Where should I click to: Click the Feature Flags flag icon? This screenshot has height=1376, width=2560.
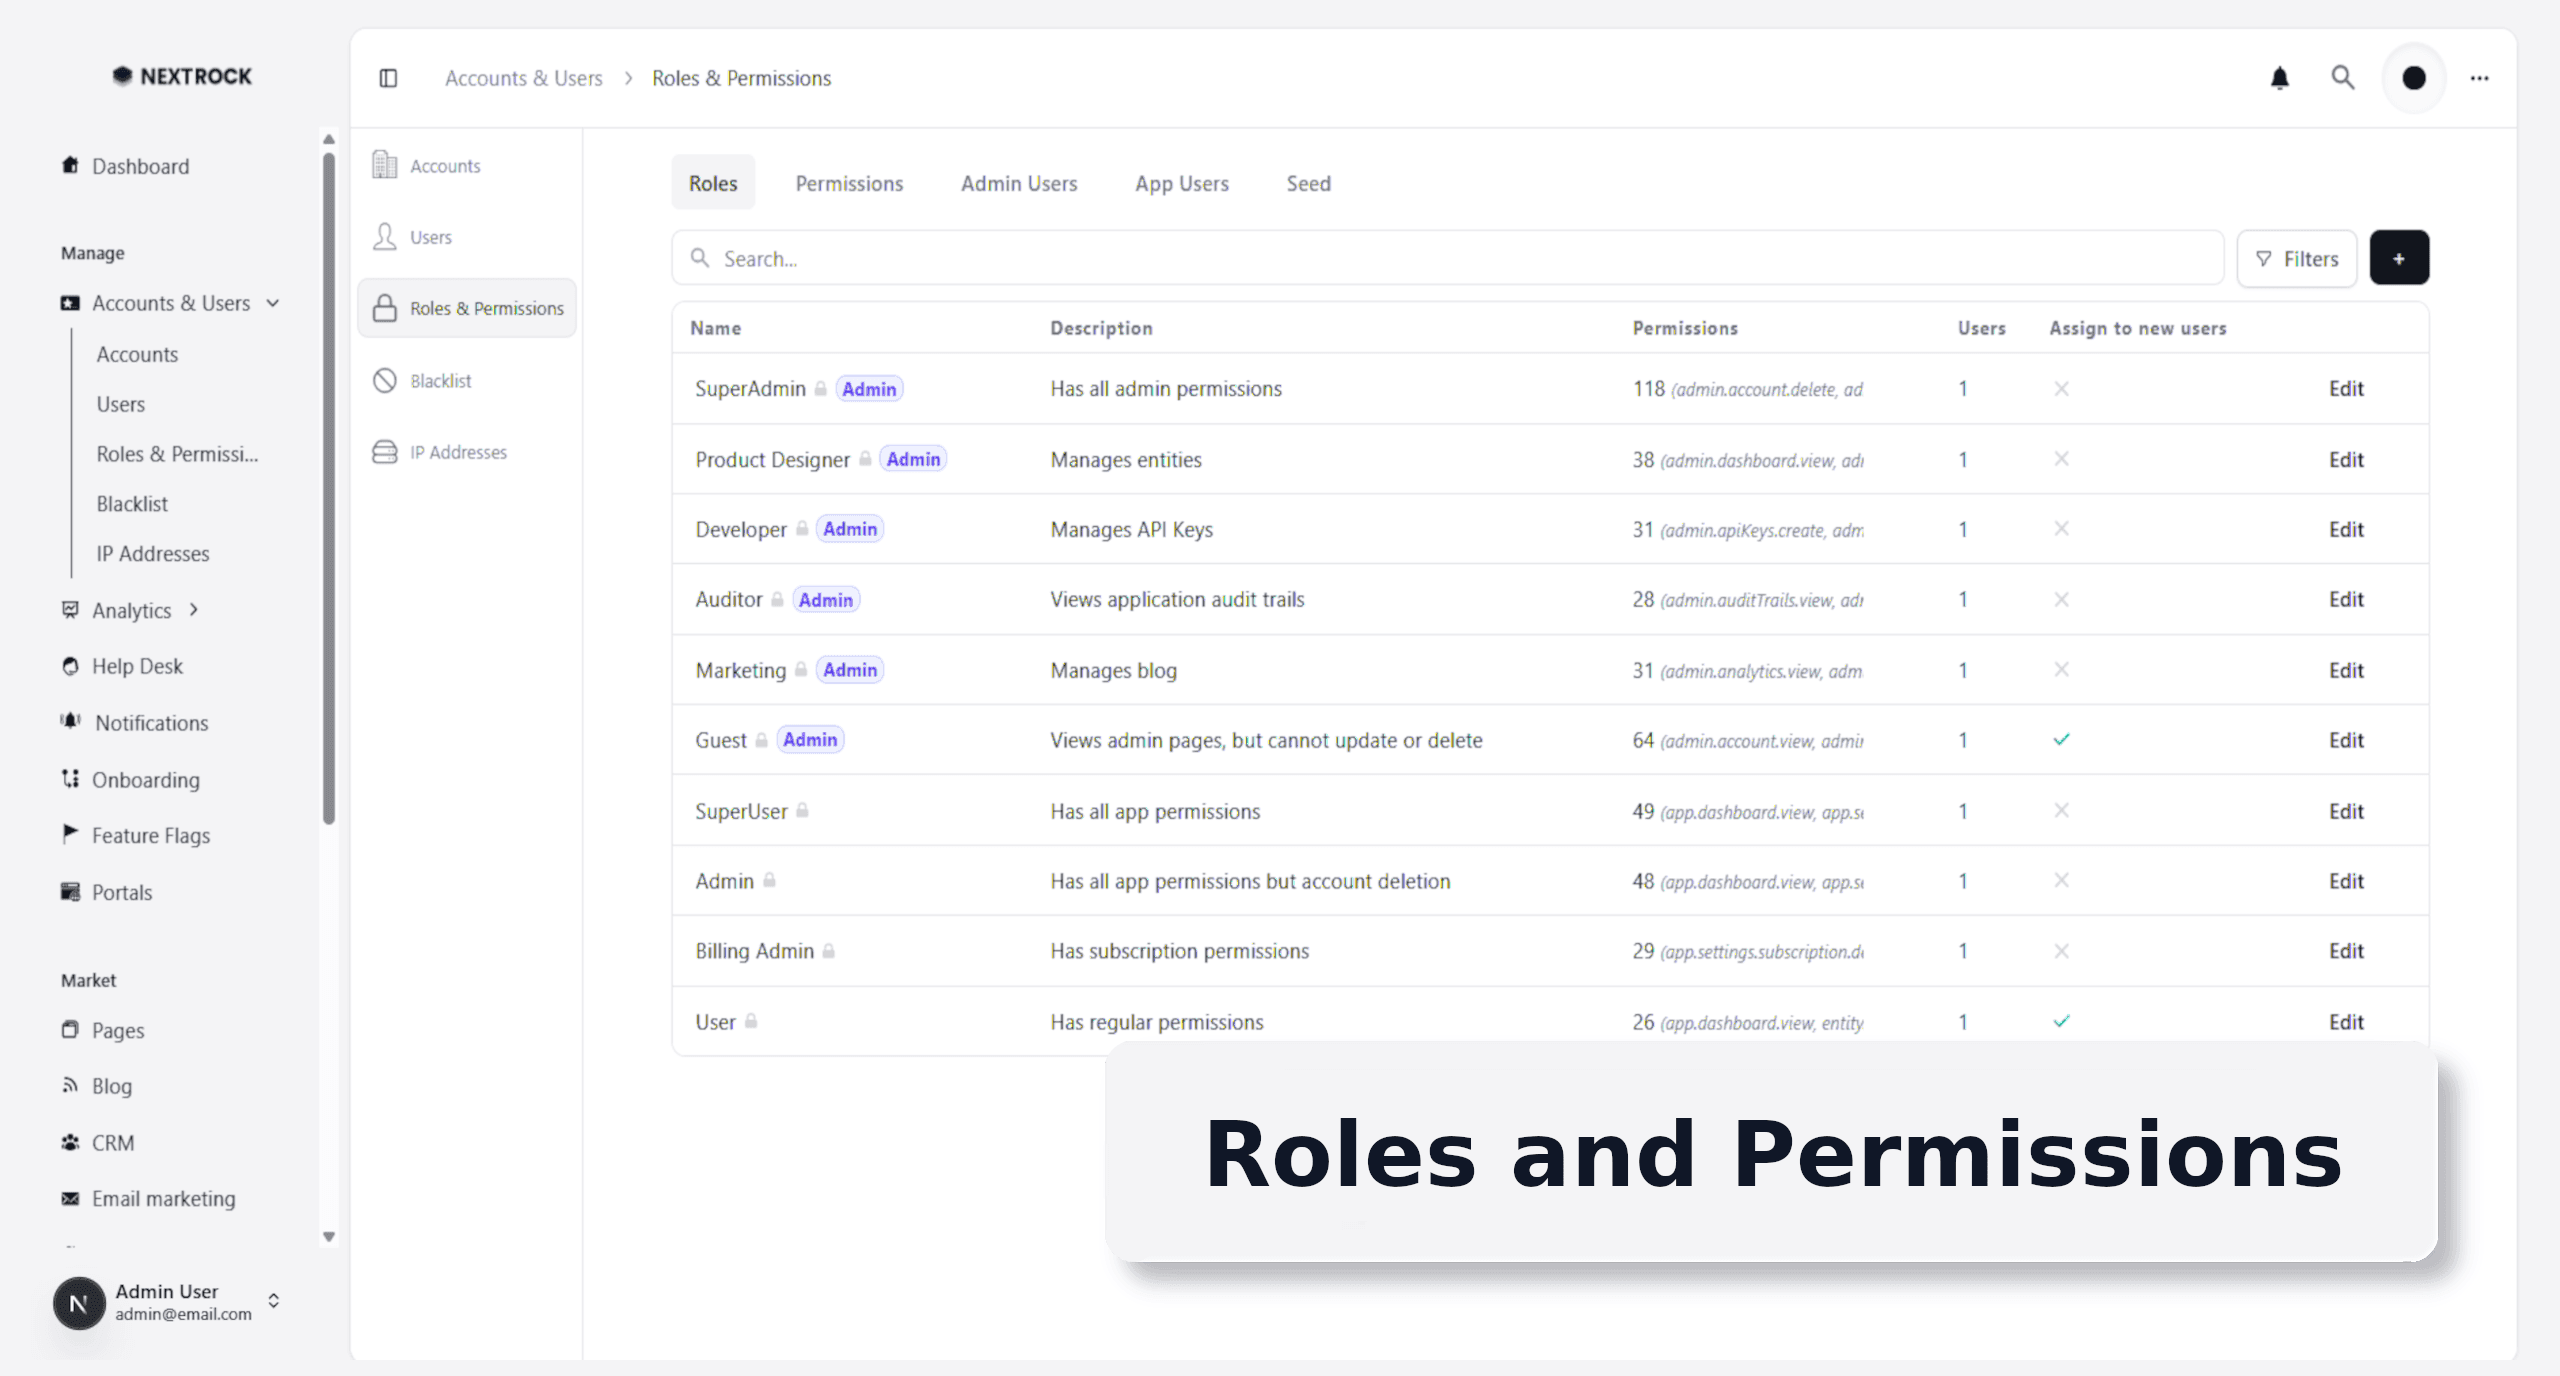coord(69,835)
